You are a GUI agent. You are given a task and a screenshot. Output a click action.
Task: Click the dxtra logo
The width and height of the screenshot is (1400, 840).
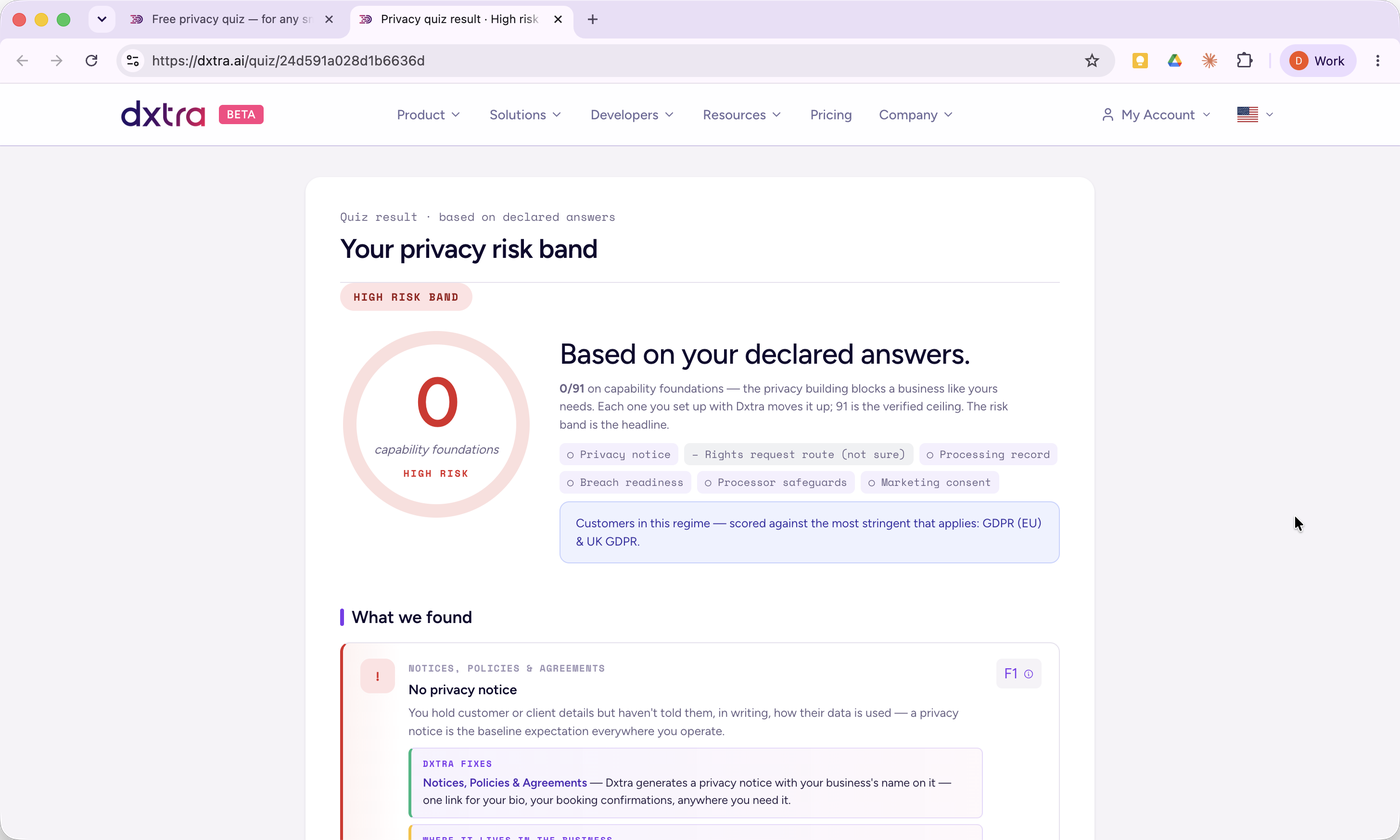[163, 114]
